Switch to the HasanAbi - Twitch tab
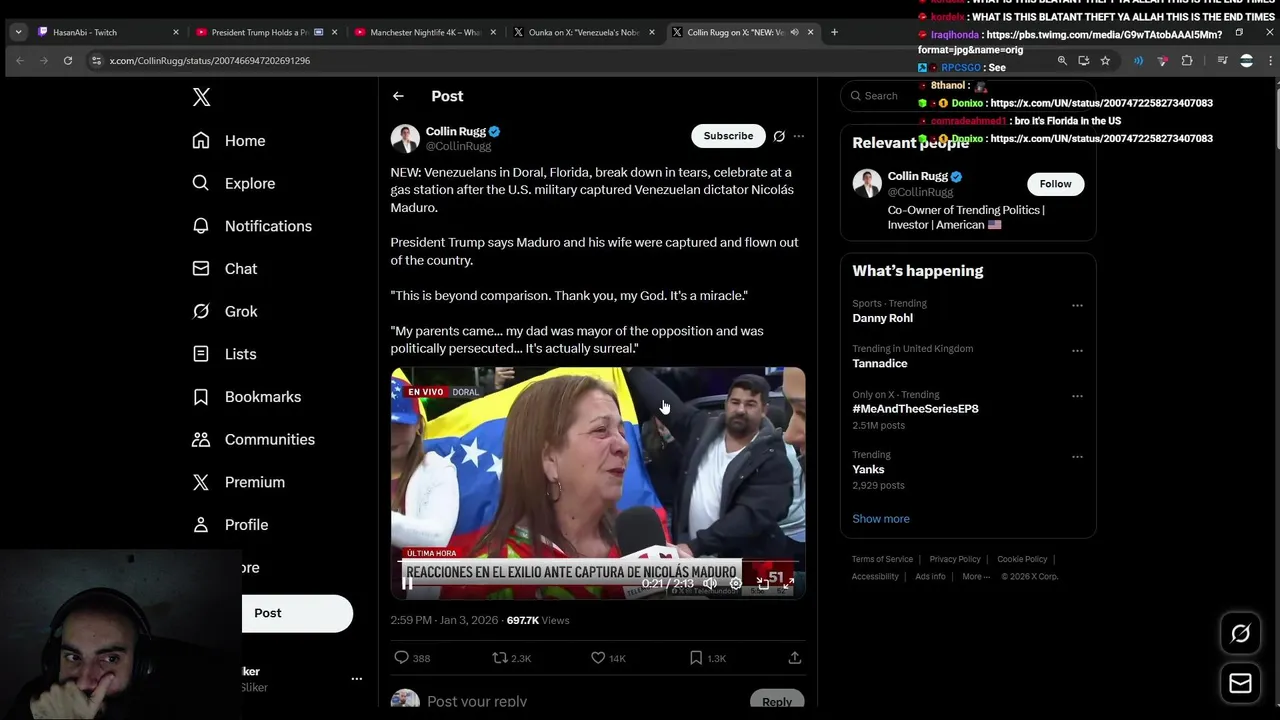This screenshot has height=720, width=1280. pos(108,32)
